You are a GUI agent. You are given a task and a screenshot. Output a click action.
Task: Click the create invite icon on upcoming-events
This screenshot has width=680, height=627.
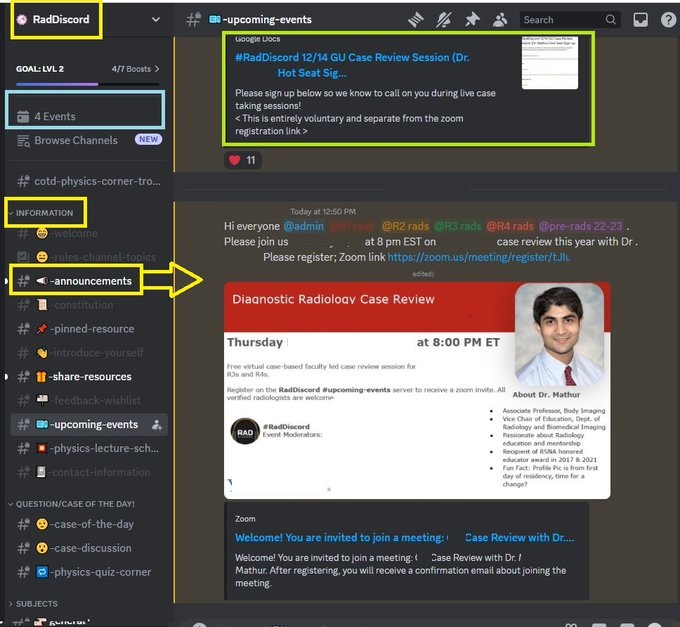tap(157, 425)
